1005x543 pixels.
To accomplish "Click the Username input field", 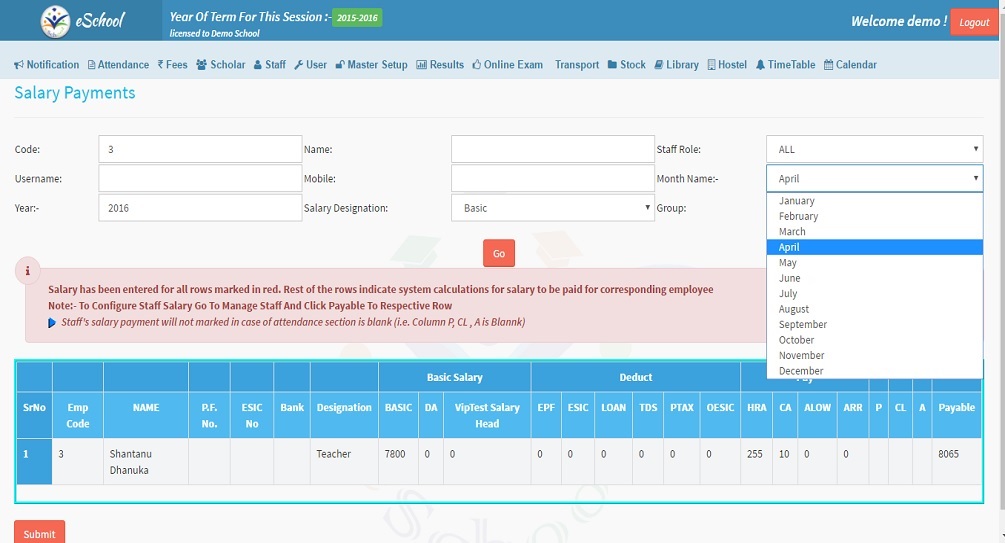I will pos(200,179).
